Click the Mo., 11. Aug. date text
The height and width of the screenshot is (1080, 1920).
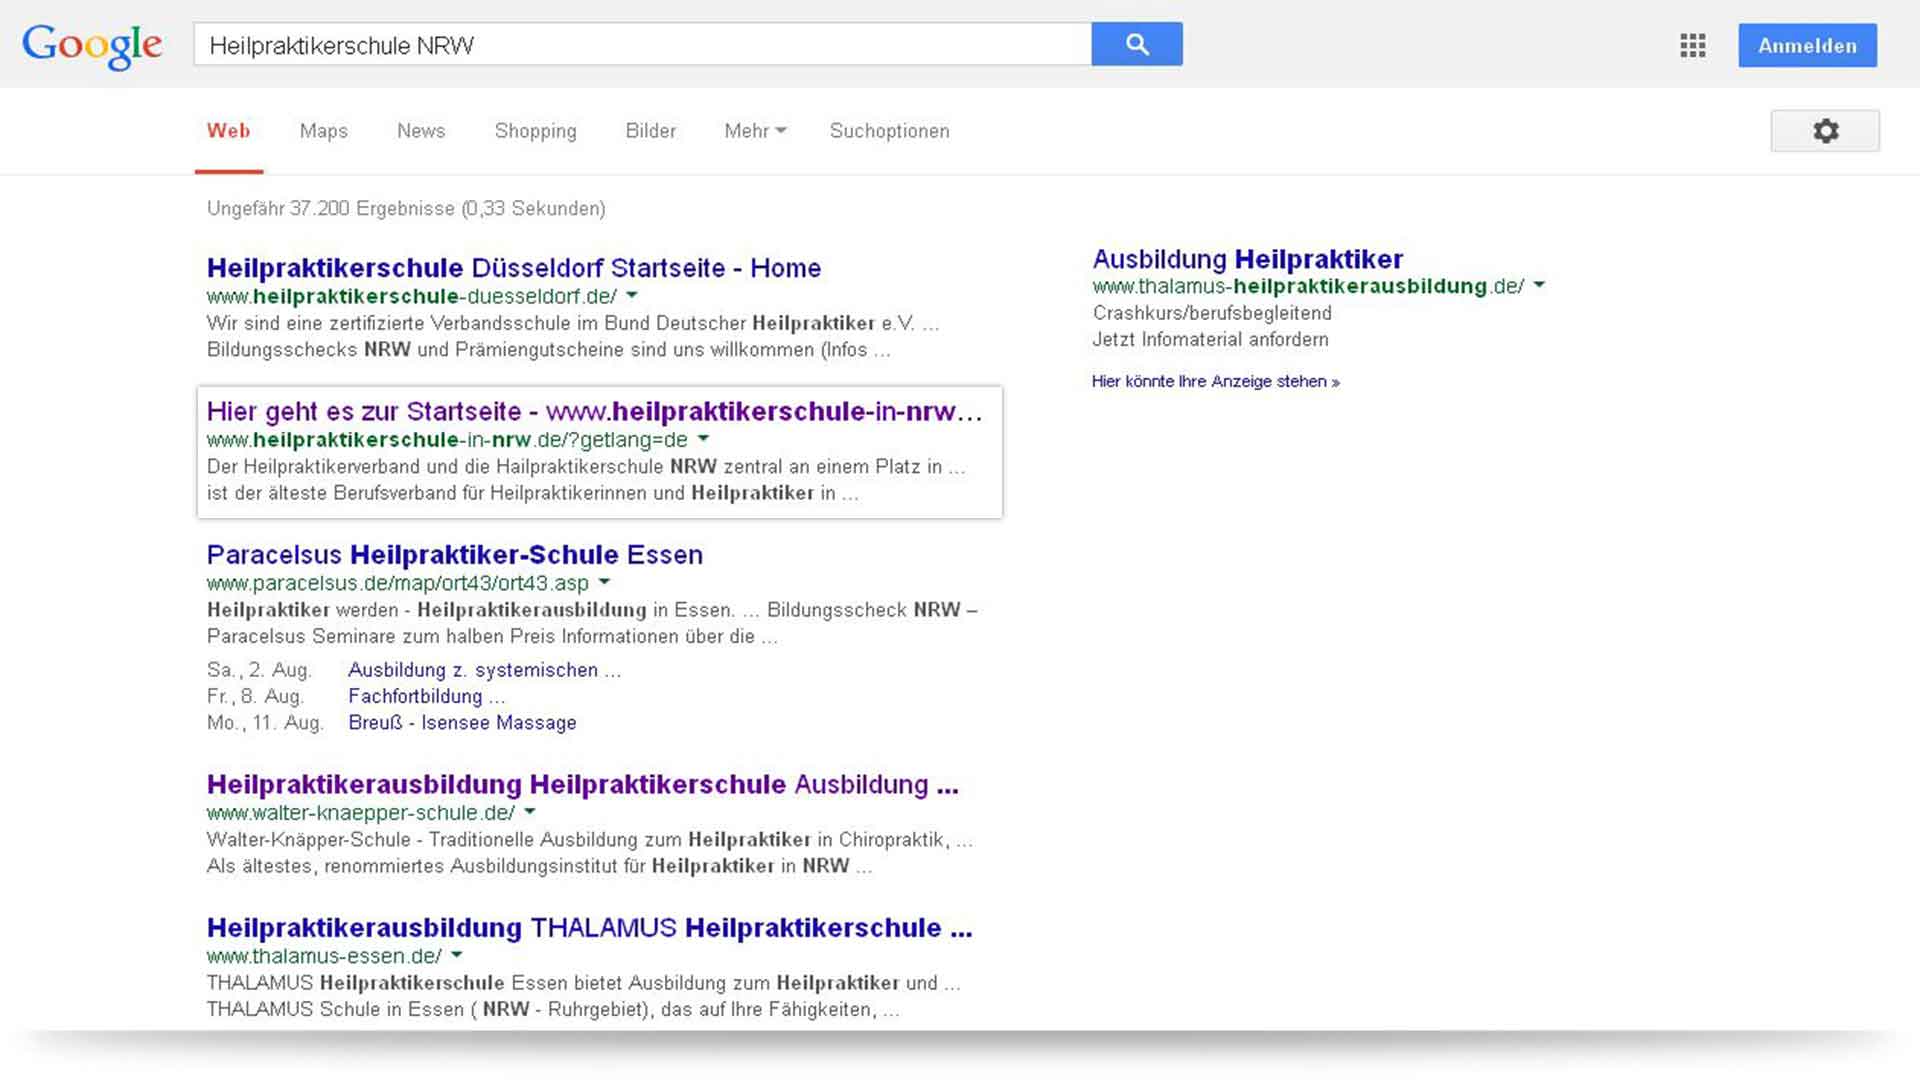pyautogui.click(x=265, y=723)
